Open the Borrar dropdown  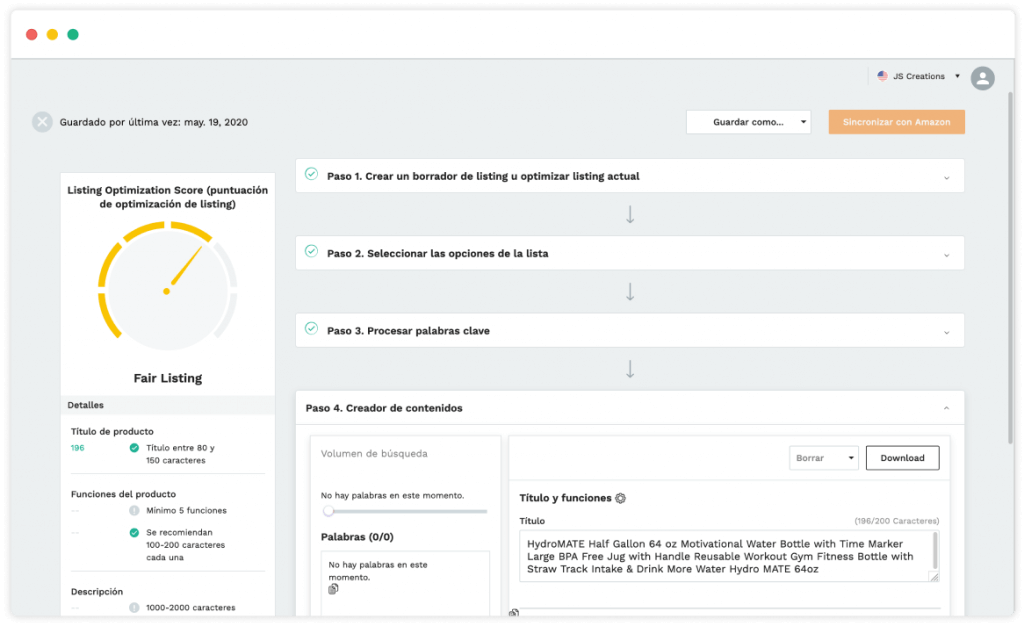tap(824, 458)
